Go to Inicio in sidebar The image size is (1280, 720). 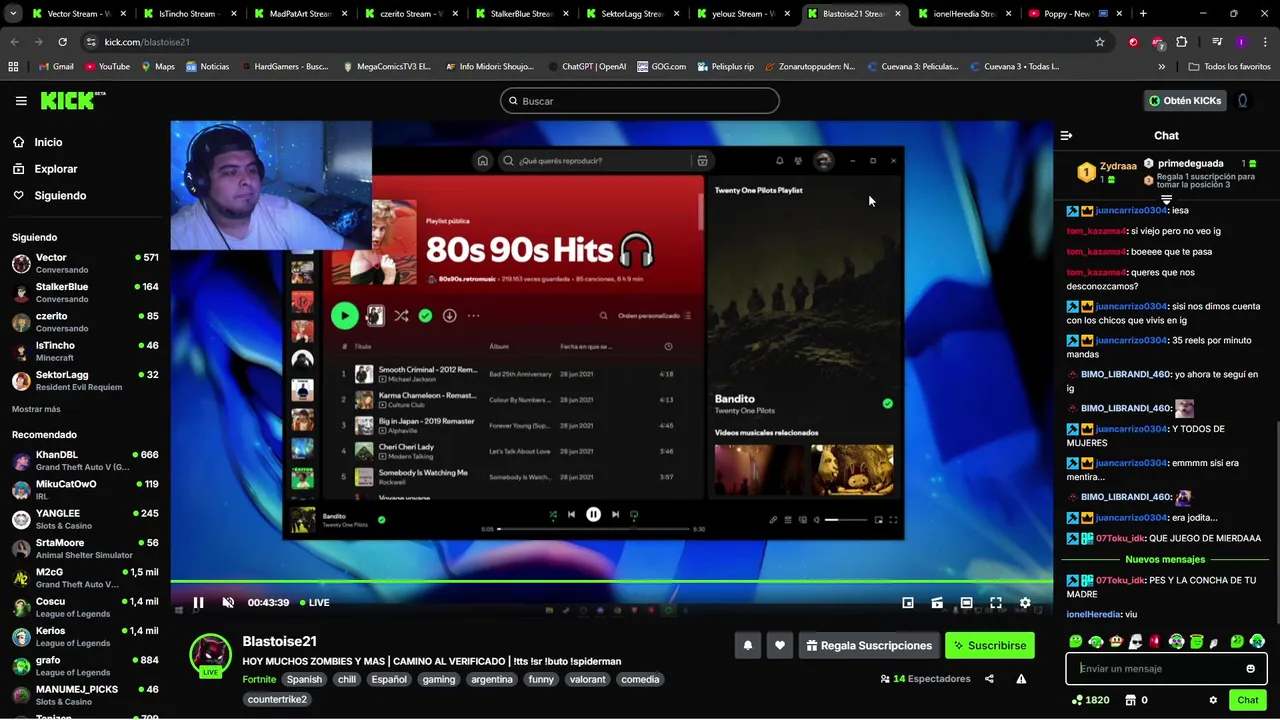48,142
